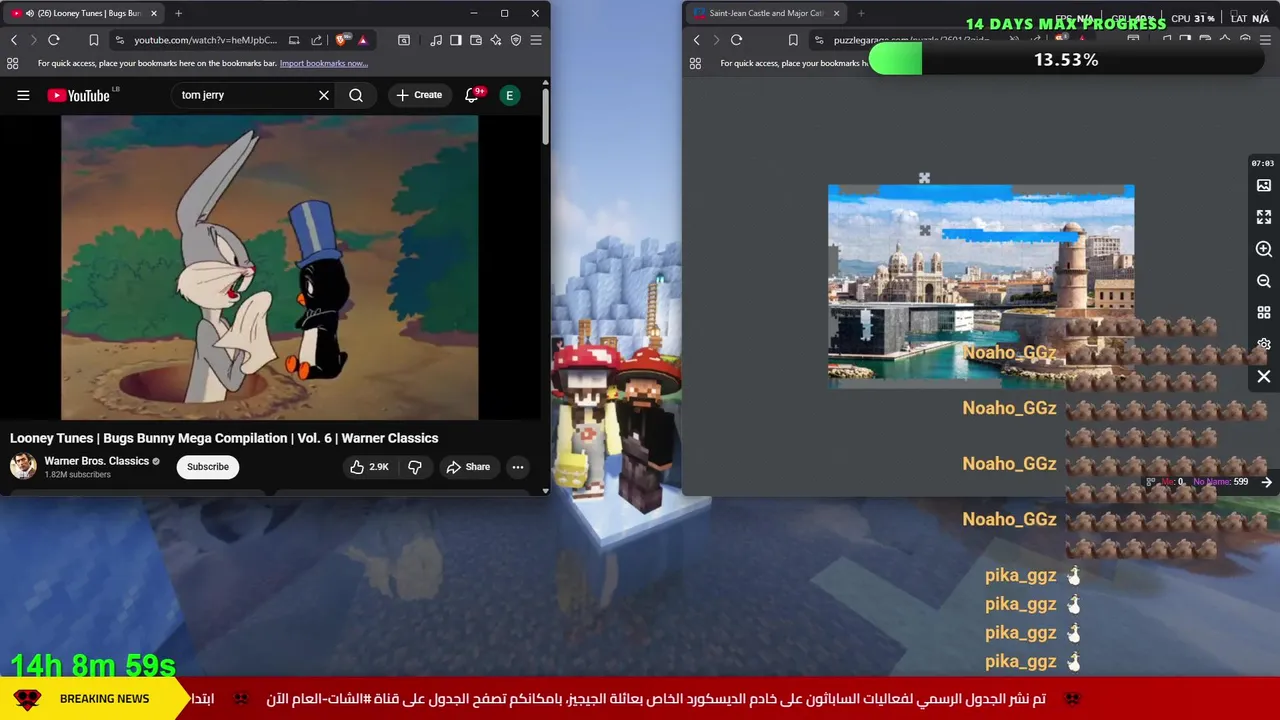This screenshot has width=1280, height=720.
Task: Close the Saint-Jean Castle tab
Action: point(836,13)
